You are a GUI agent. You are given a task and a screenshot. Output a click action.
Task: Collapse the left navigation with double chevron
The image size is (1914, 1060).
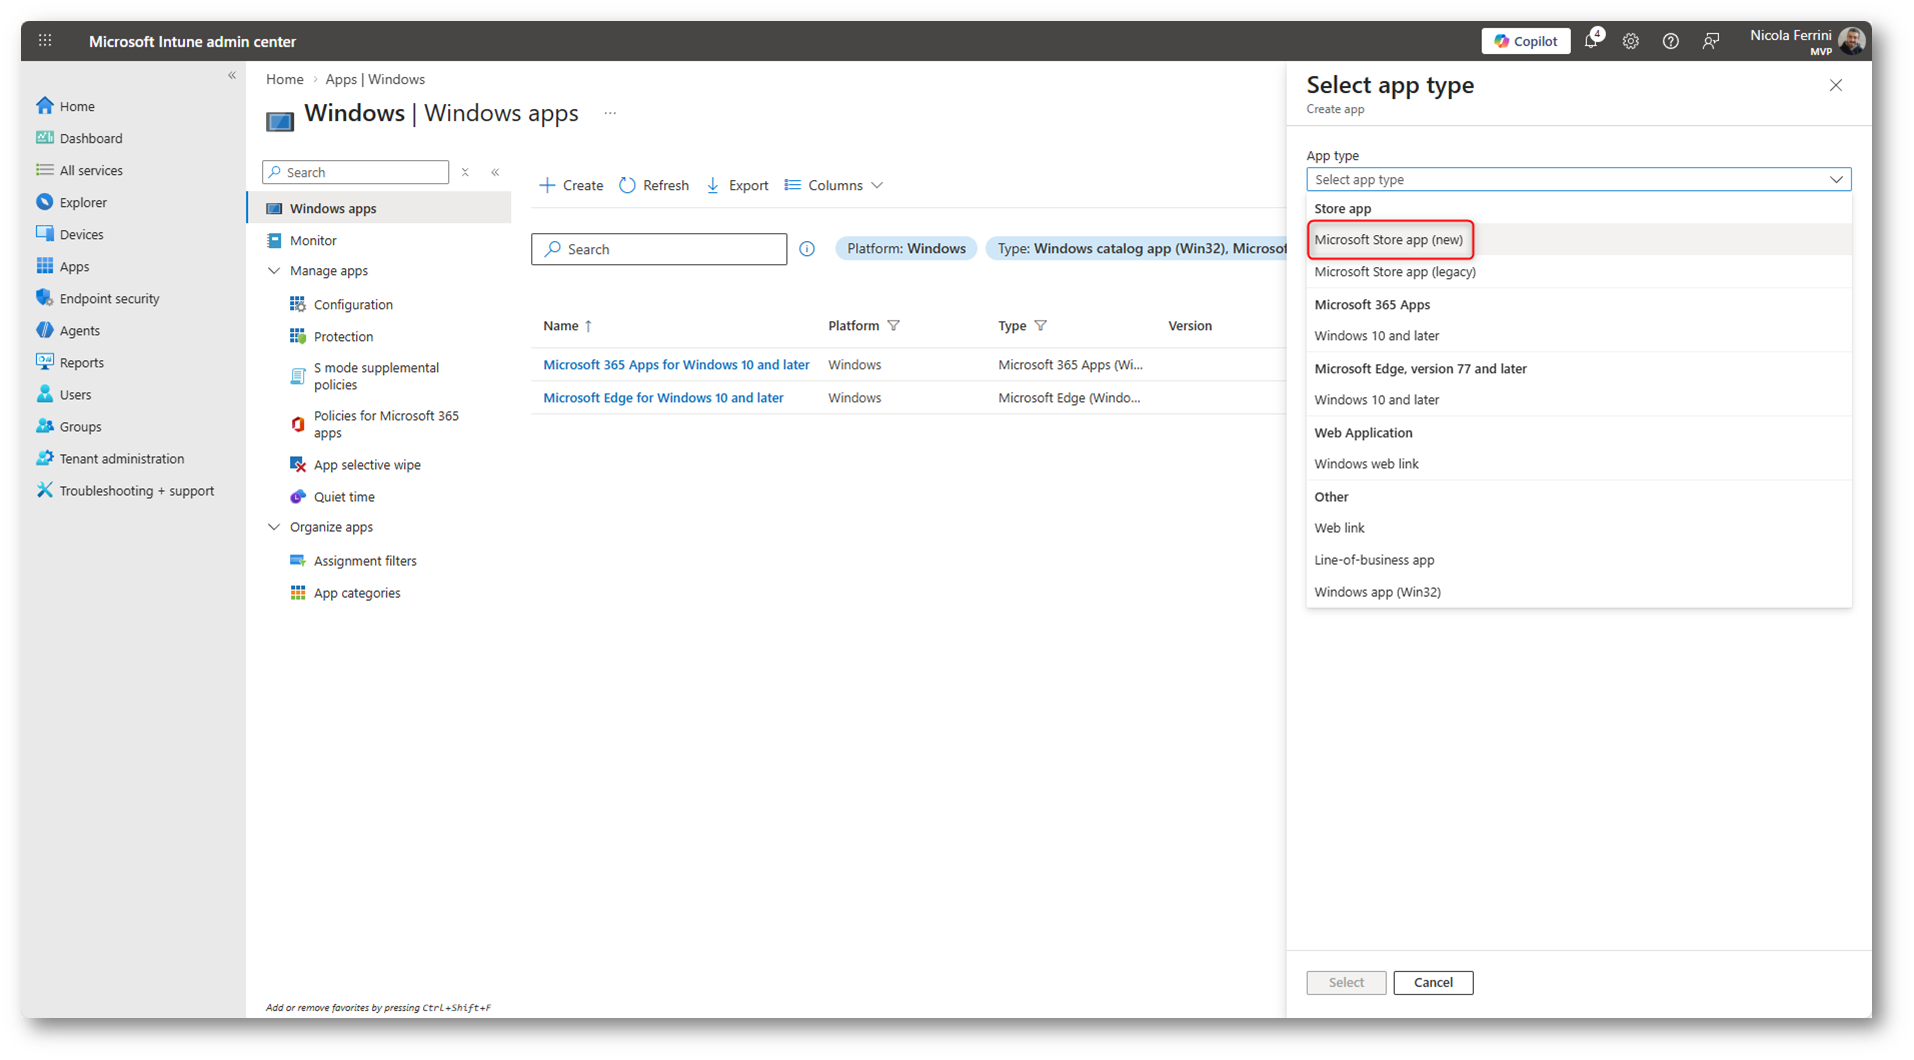[x=232, y=76]
